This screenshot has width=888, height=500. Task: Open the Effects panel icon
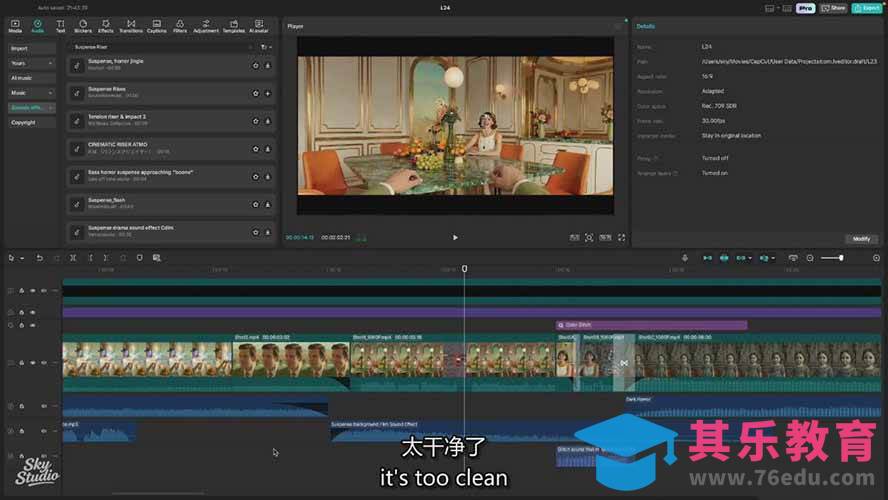tap(106, 25)
